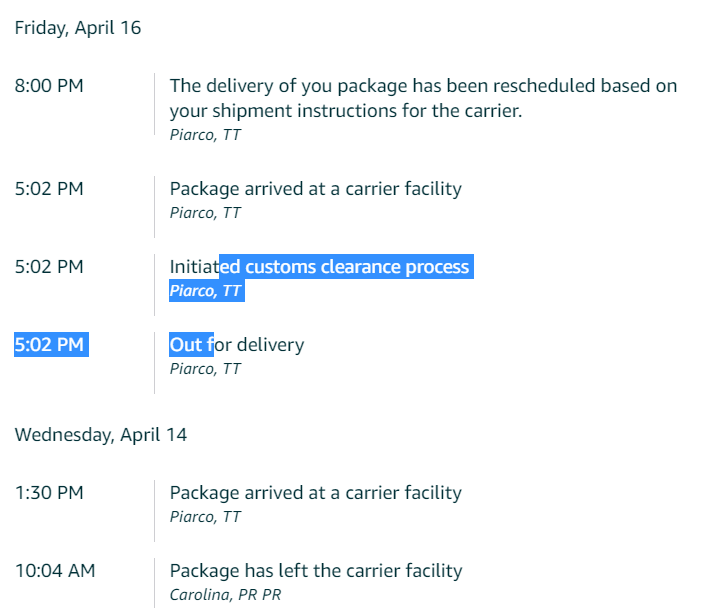Click Friday's 'Package arrived at a carrier facility'
The width and height of the screenshot is (706, 608).
[316, 189]
